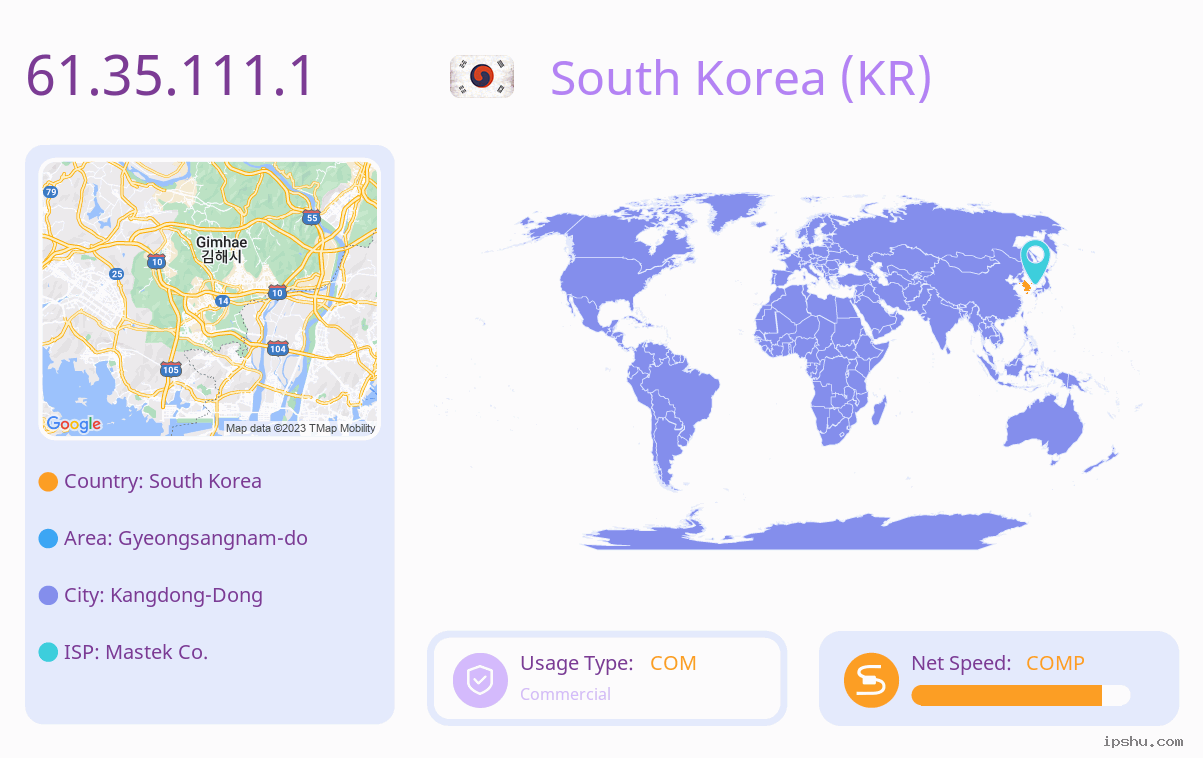The width and height of the screenshot is (1203, 758).
Task: Click the South Korea flag icon
Action: click(482, 77)
